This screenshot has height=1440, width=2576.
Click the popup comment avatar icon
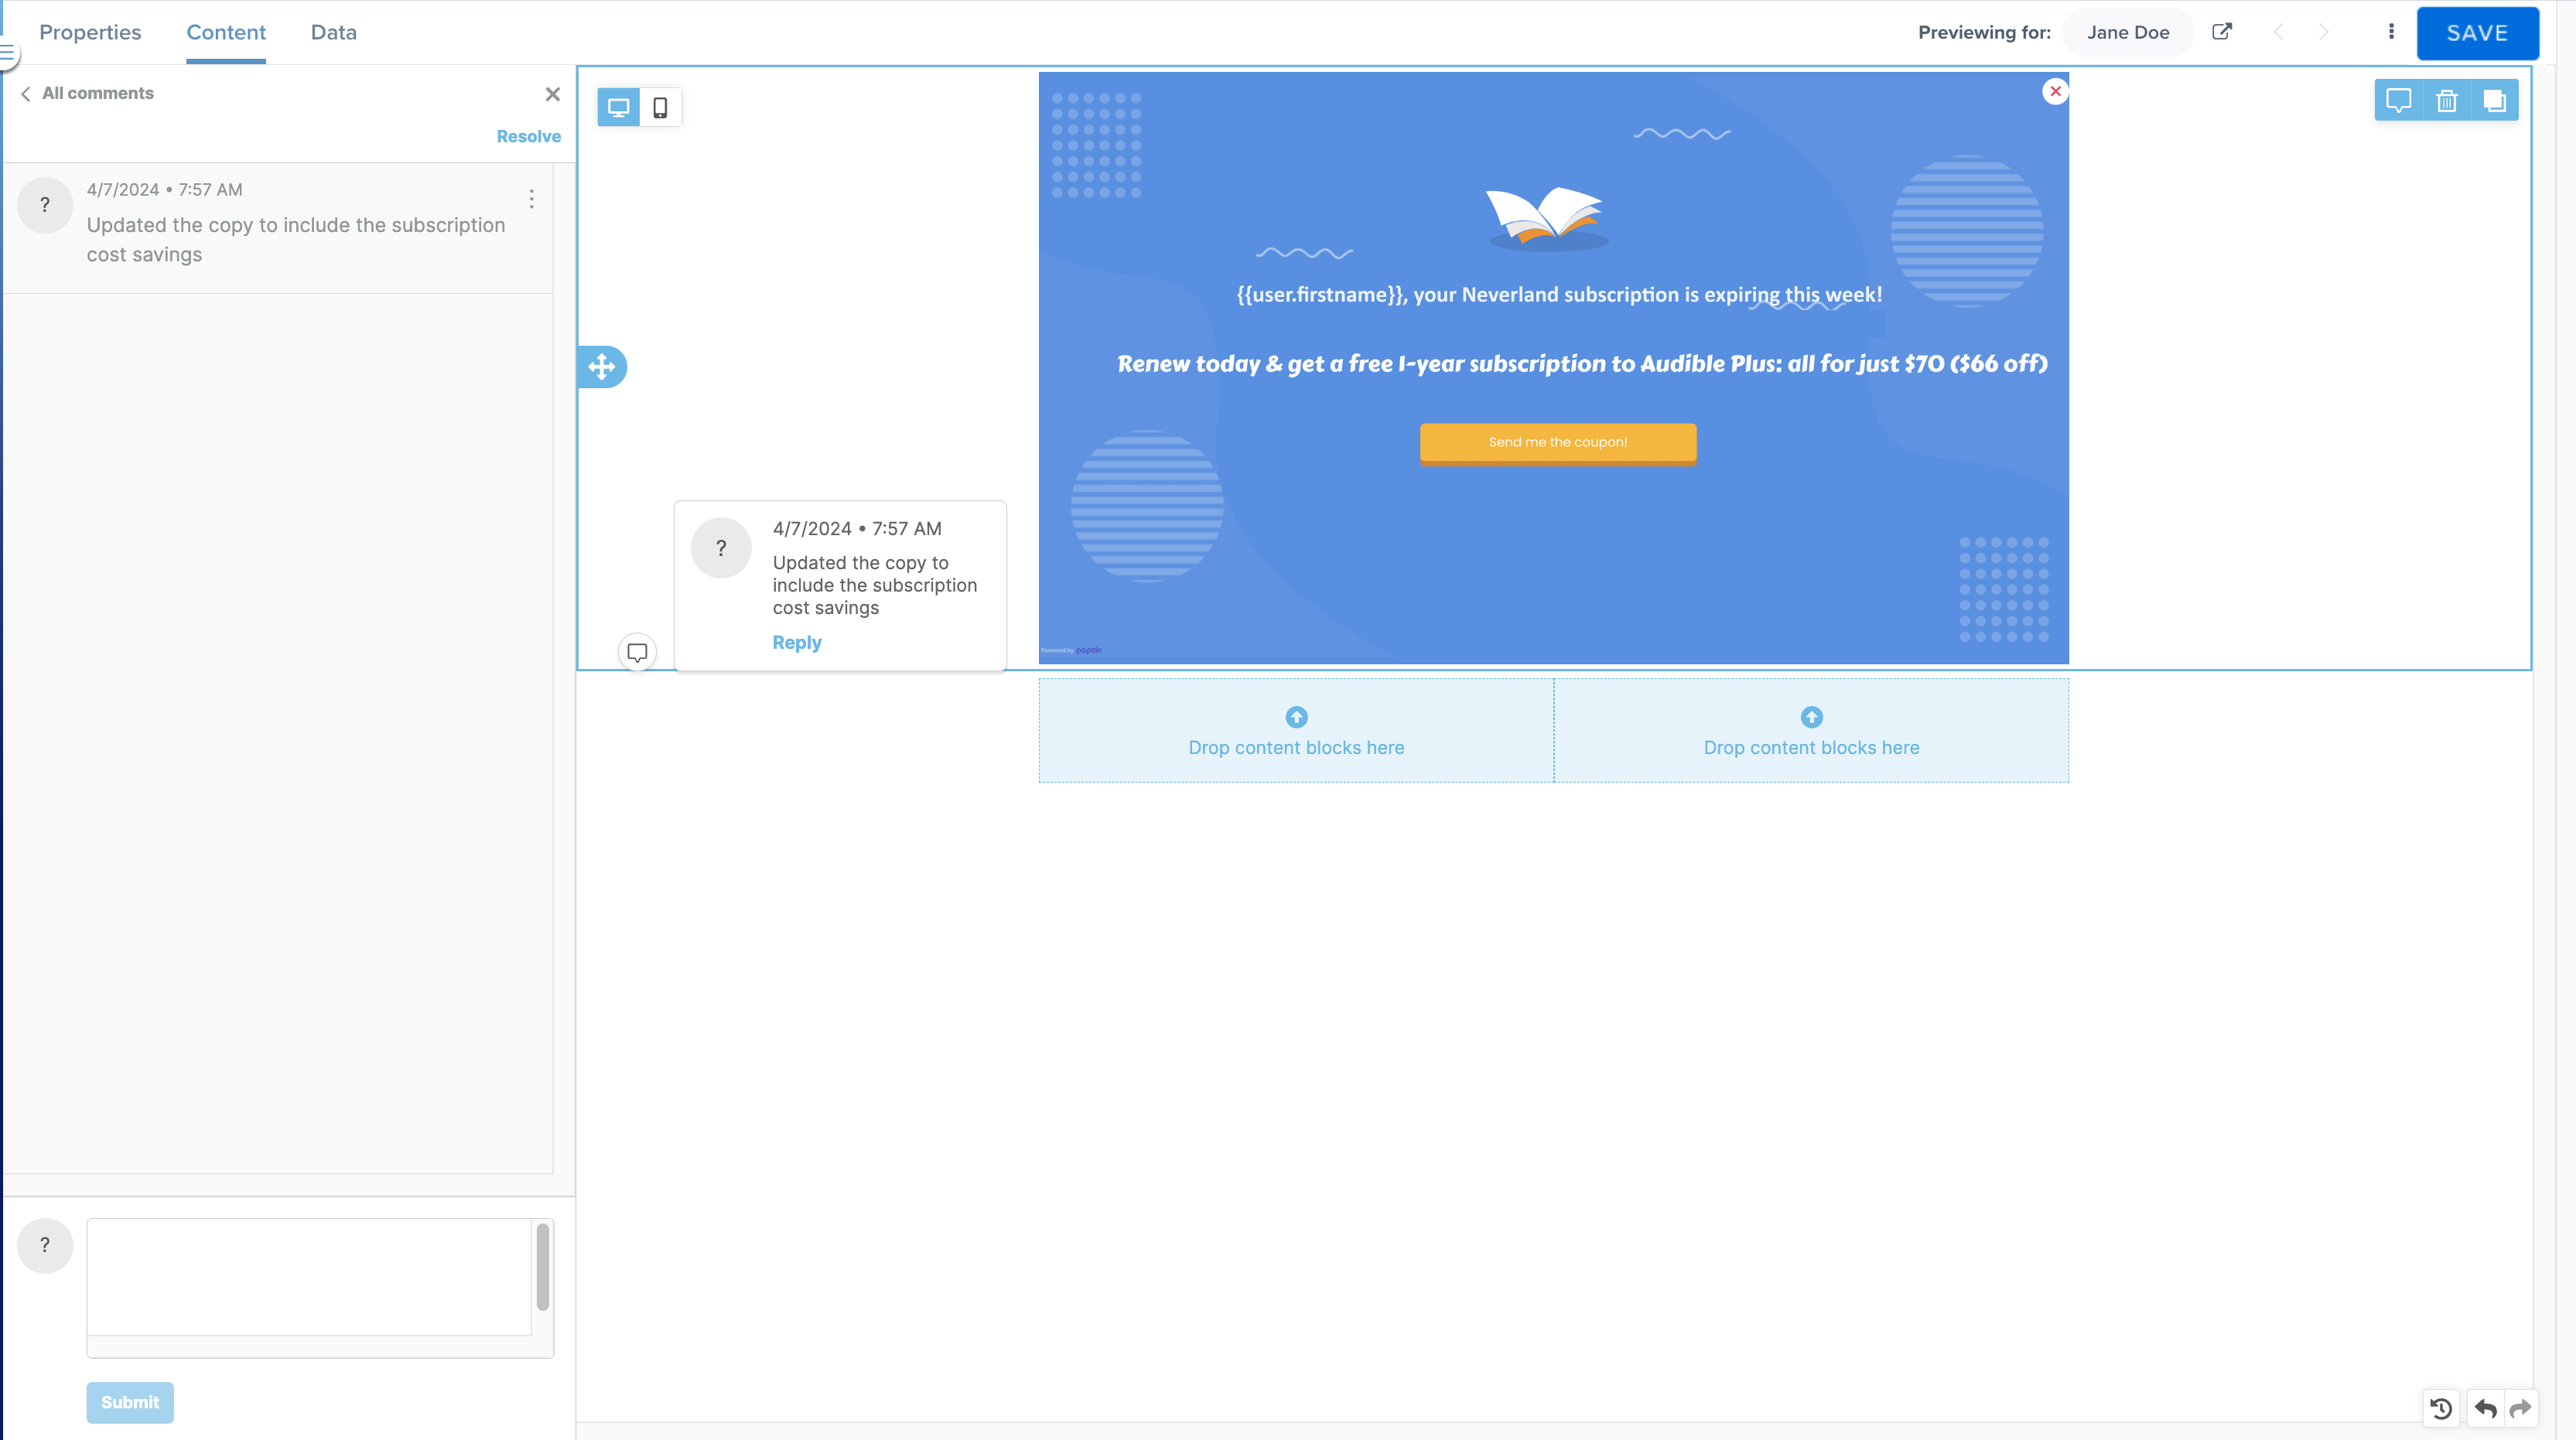(x=720, y=547)
